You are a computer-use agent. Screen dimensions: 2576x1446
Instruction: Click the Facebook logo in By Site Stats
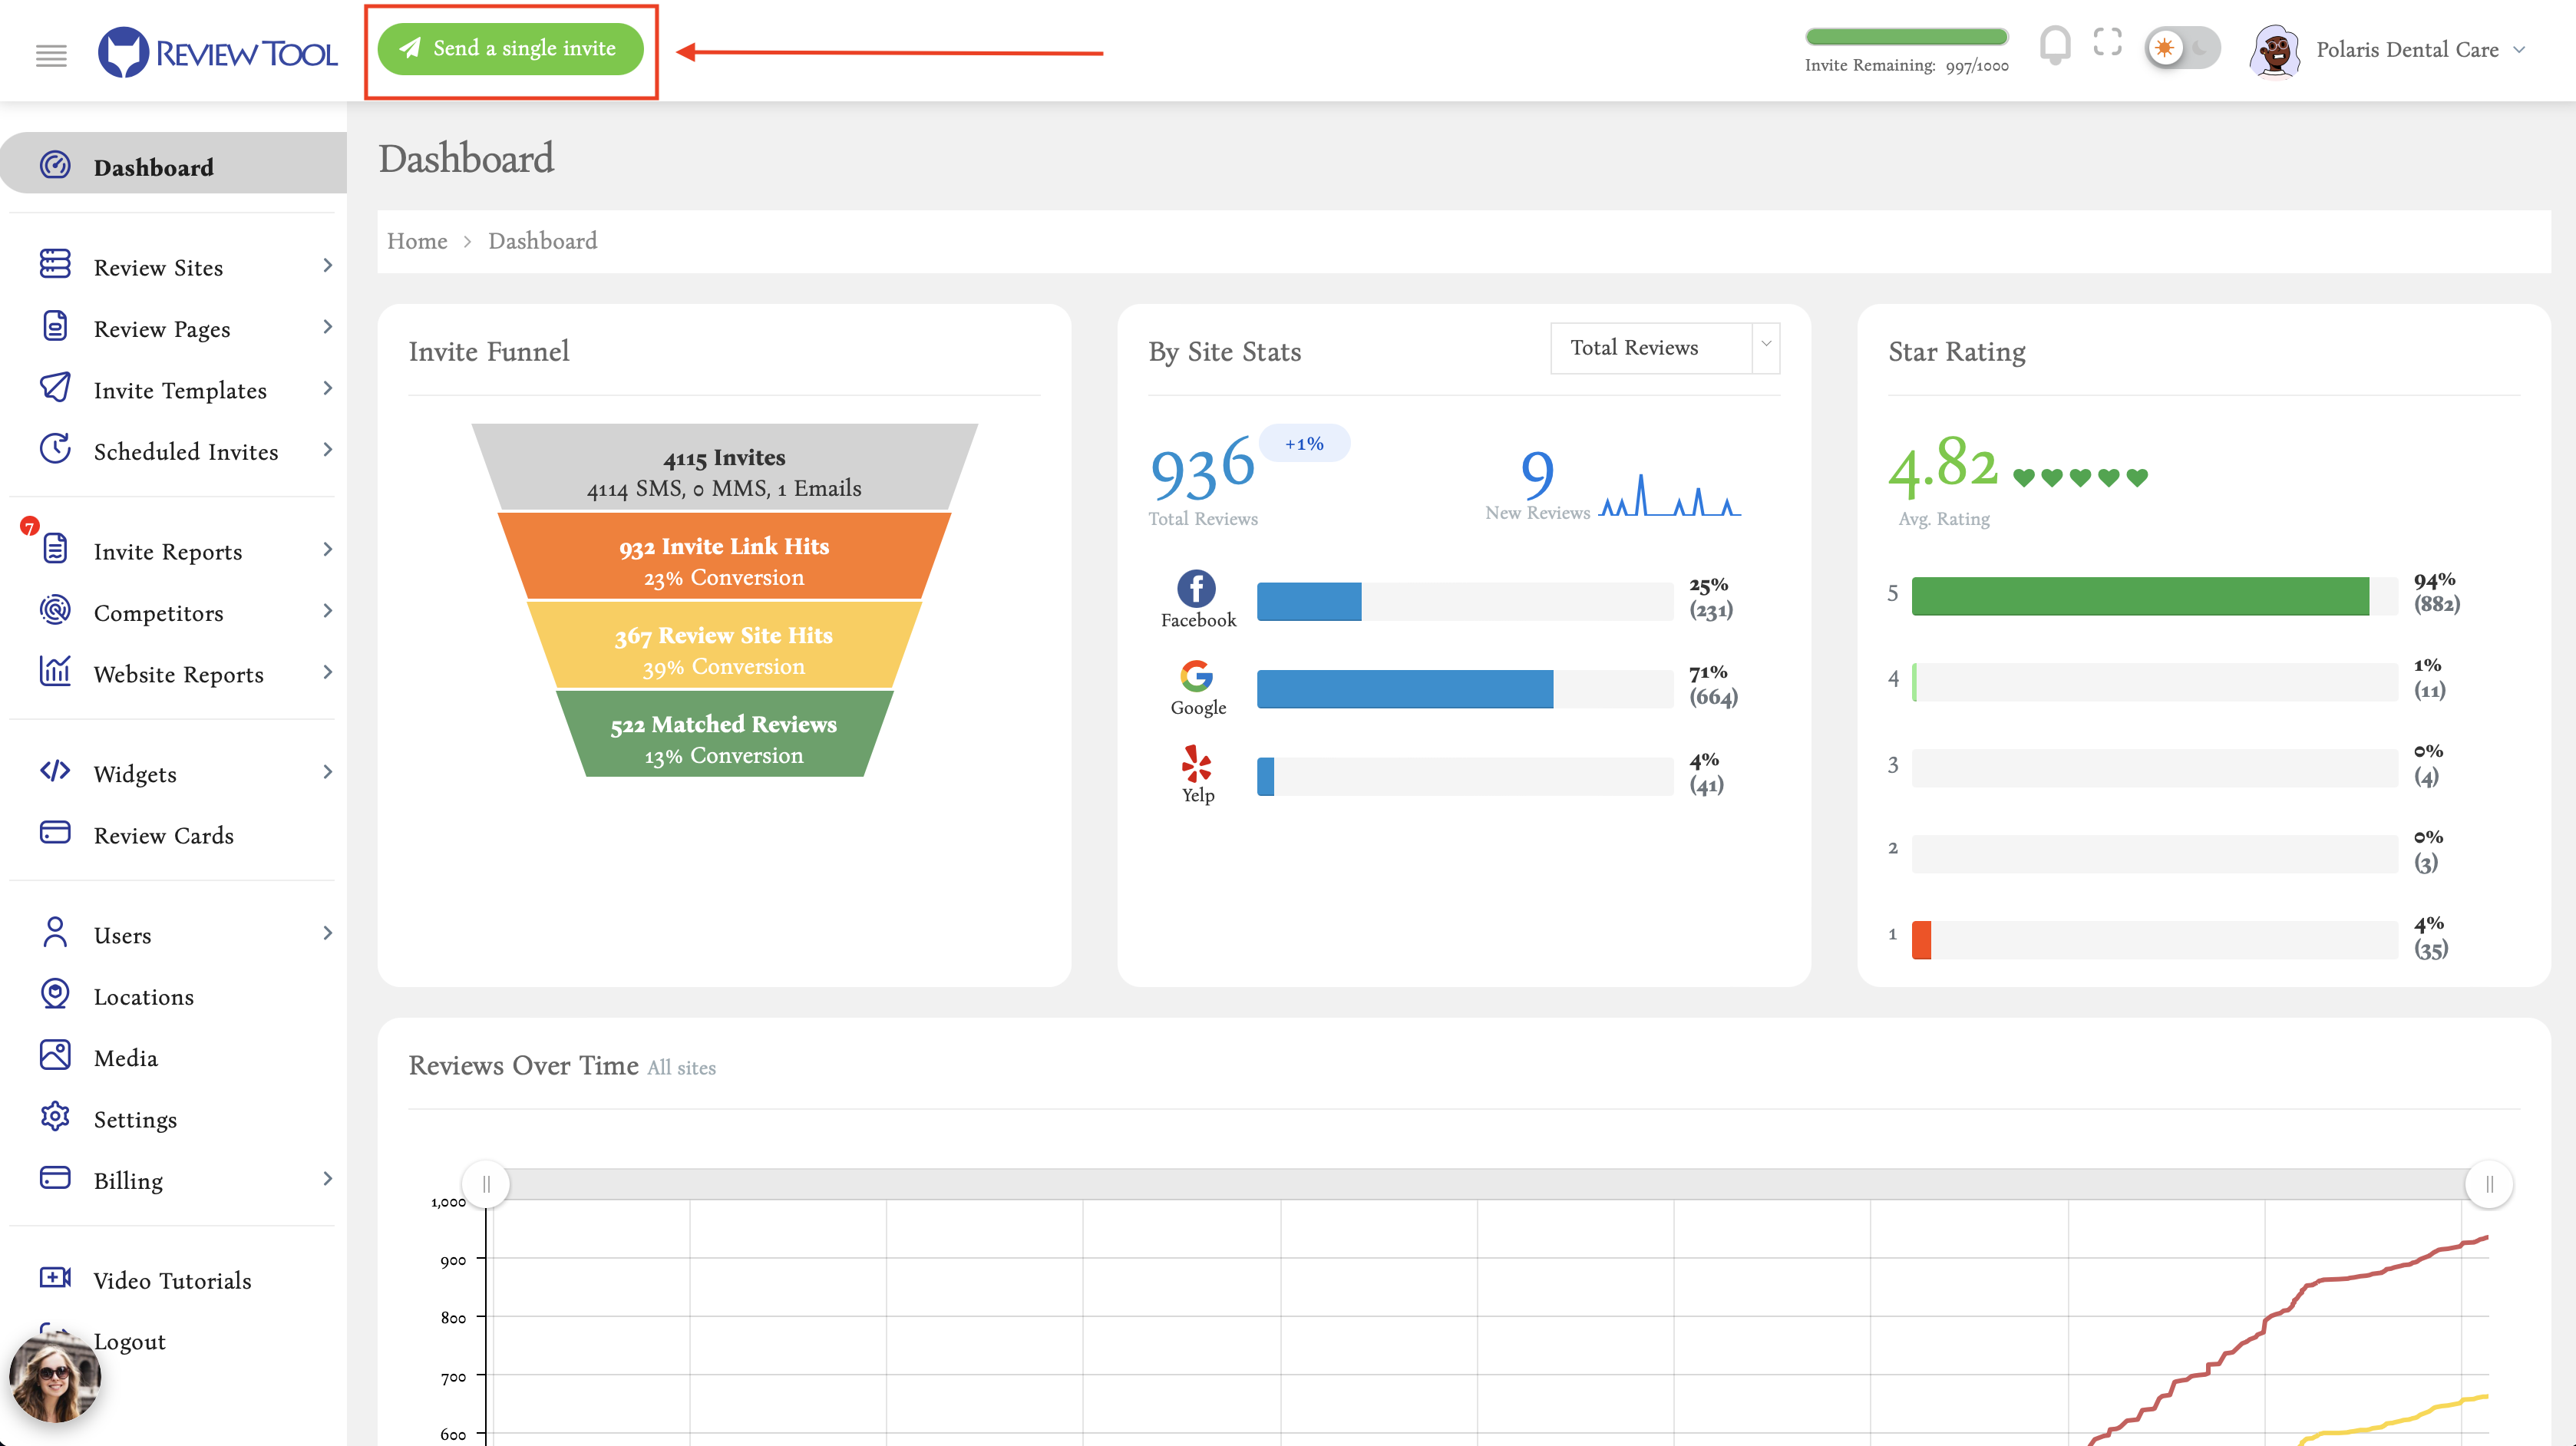1196,588
